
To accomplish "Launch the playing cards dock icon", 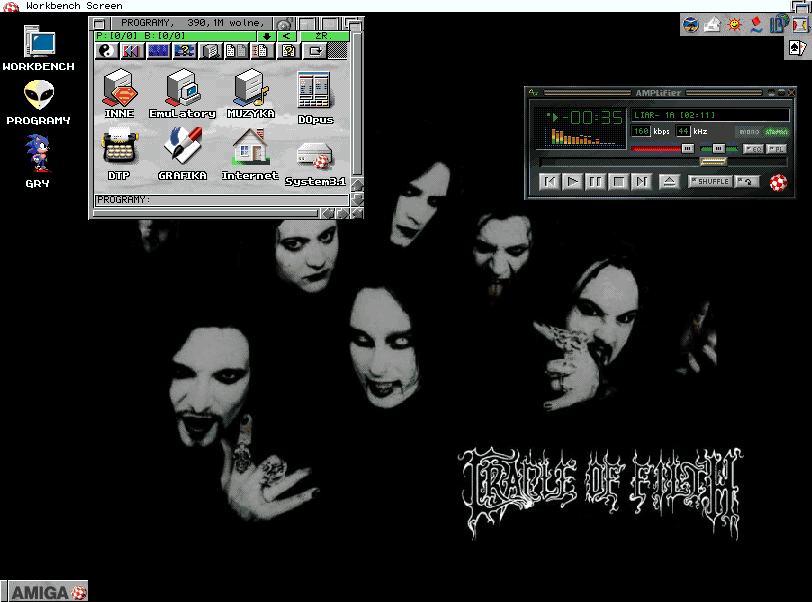I will tap(798, 48).
